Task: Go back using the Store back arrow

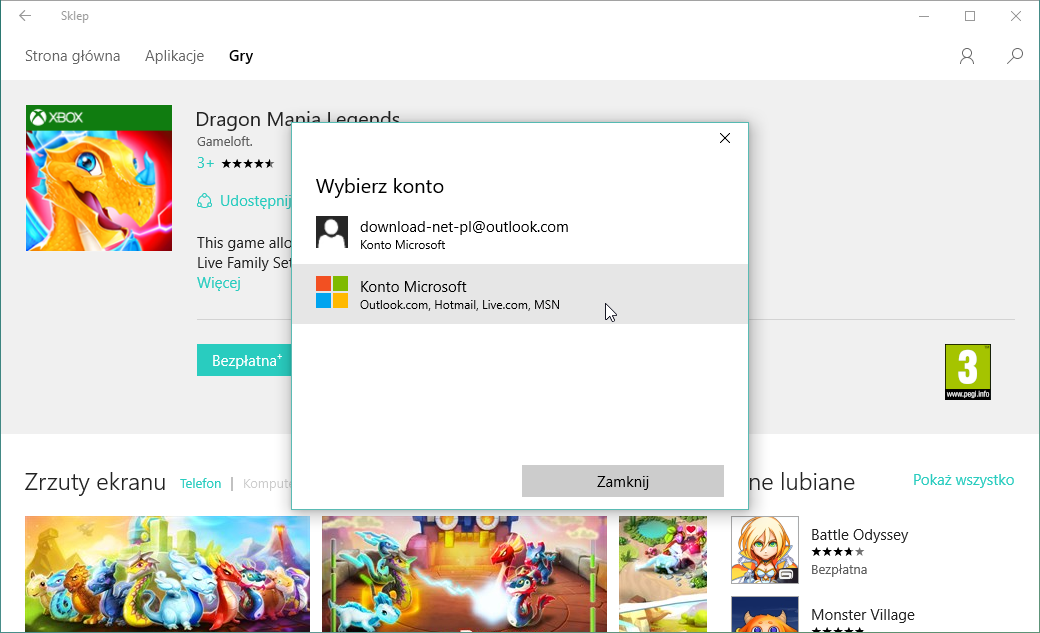Action: point(25,16)
